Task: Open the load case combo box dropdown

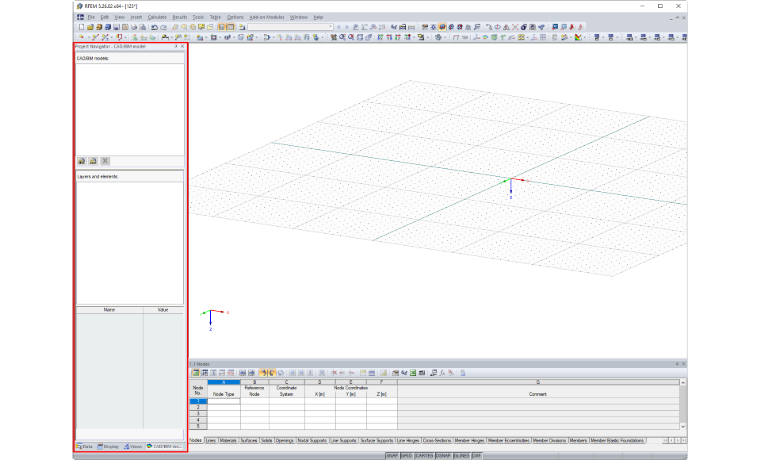Action: tap(331, 27)
